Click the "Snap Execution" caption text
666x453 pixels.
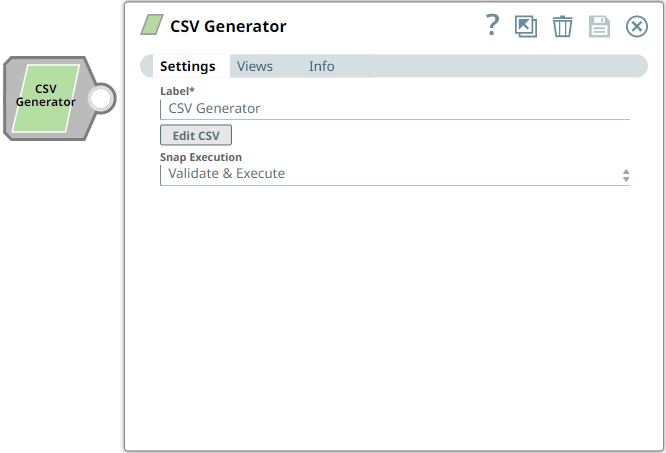click(x=201, y=157)
